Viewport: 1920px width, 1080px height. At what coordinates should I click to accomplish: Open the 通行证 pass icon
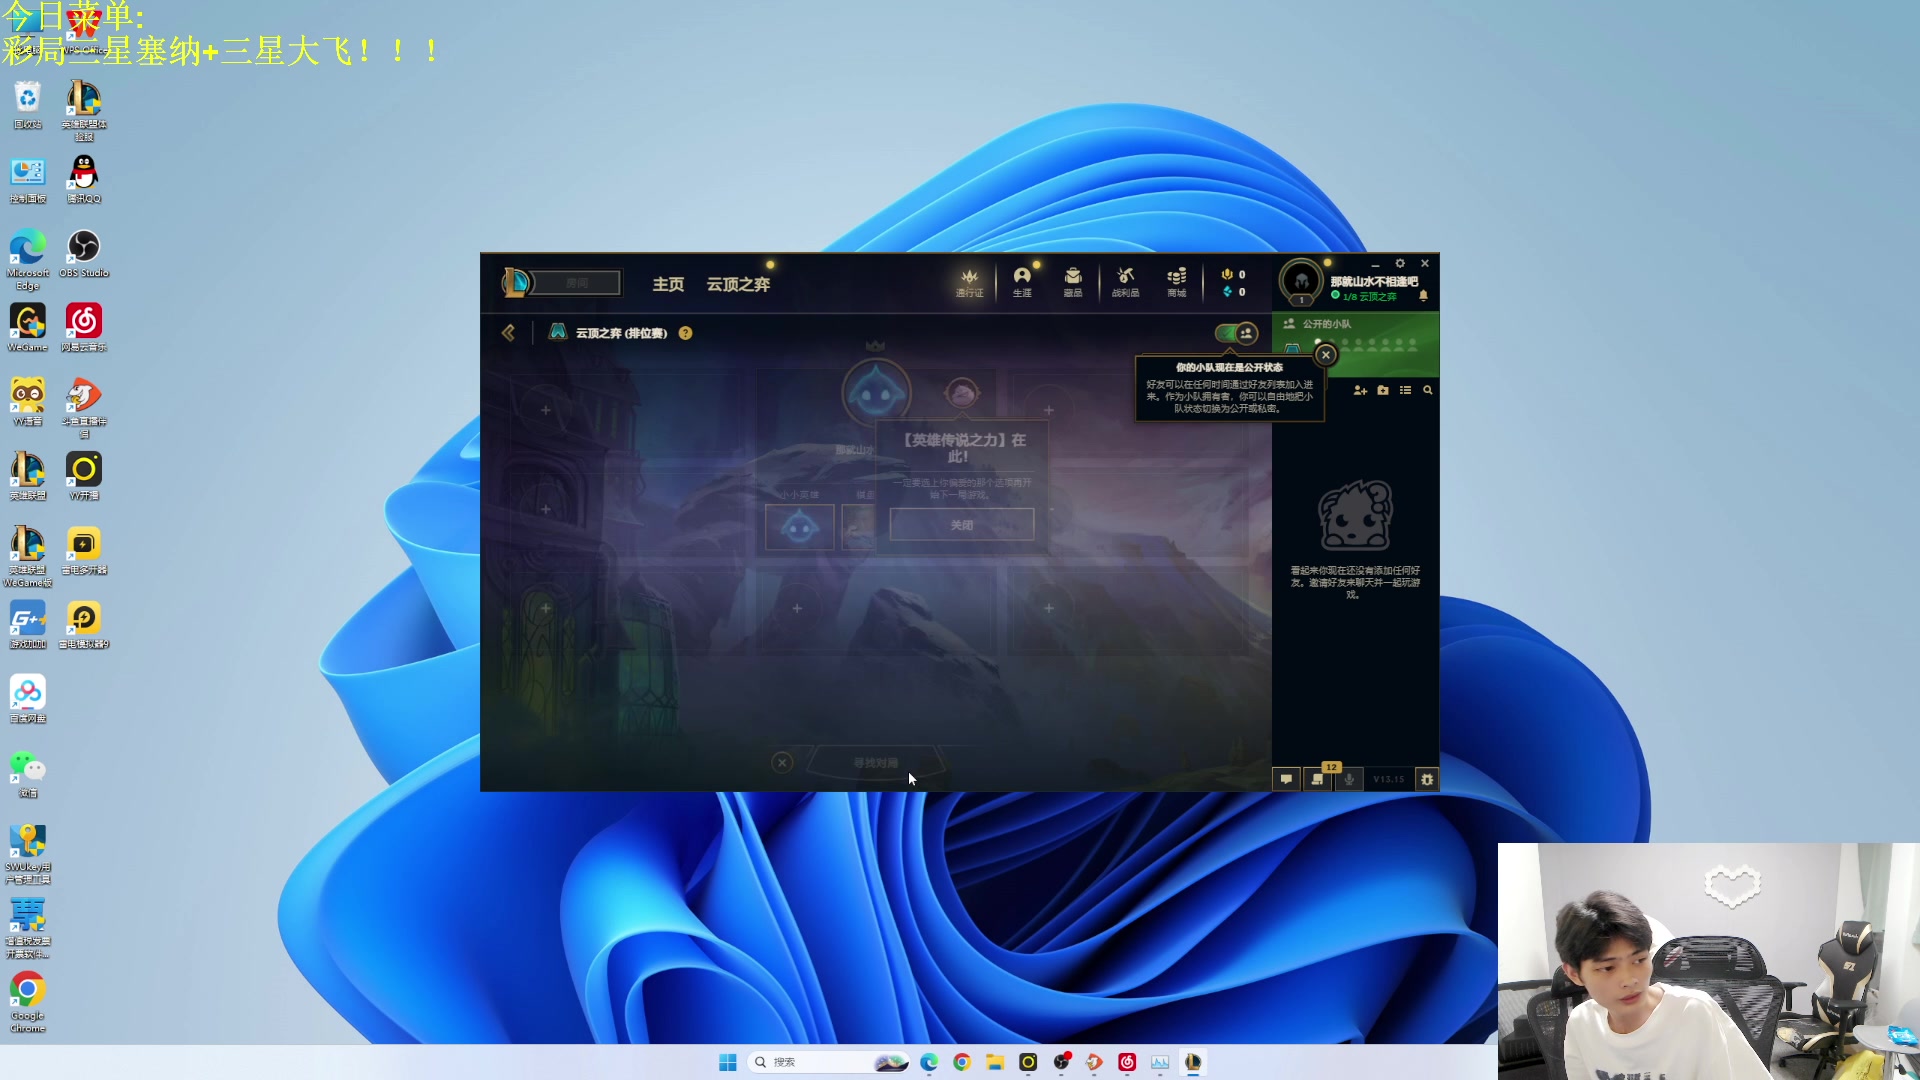pyautogui.click(x=969, y=282)
